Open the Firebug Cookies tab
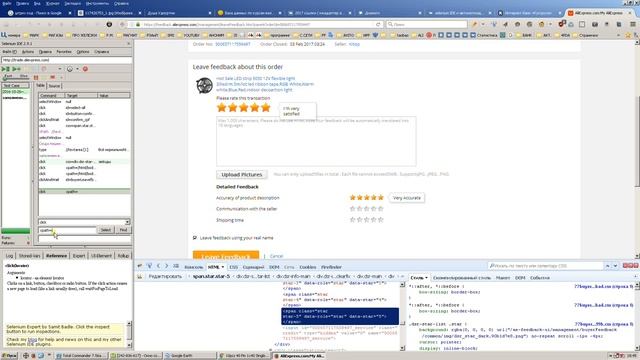 tap(308, 267)
